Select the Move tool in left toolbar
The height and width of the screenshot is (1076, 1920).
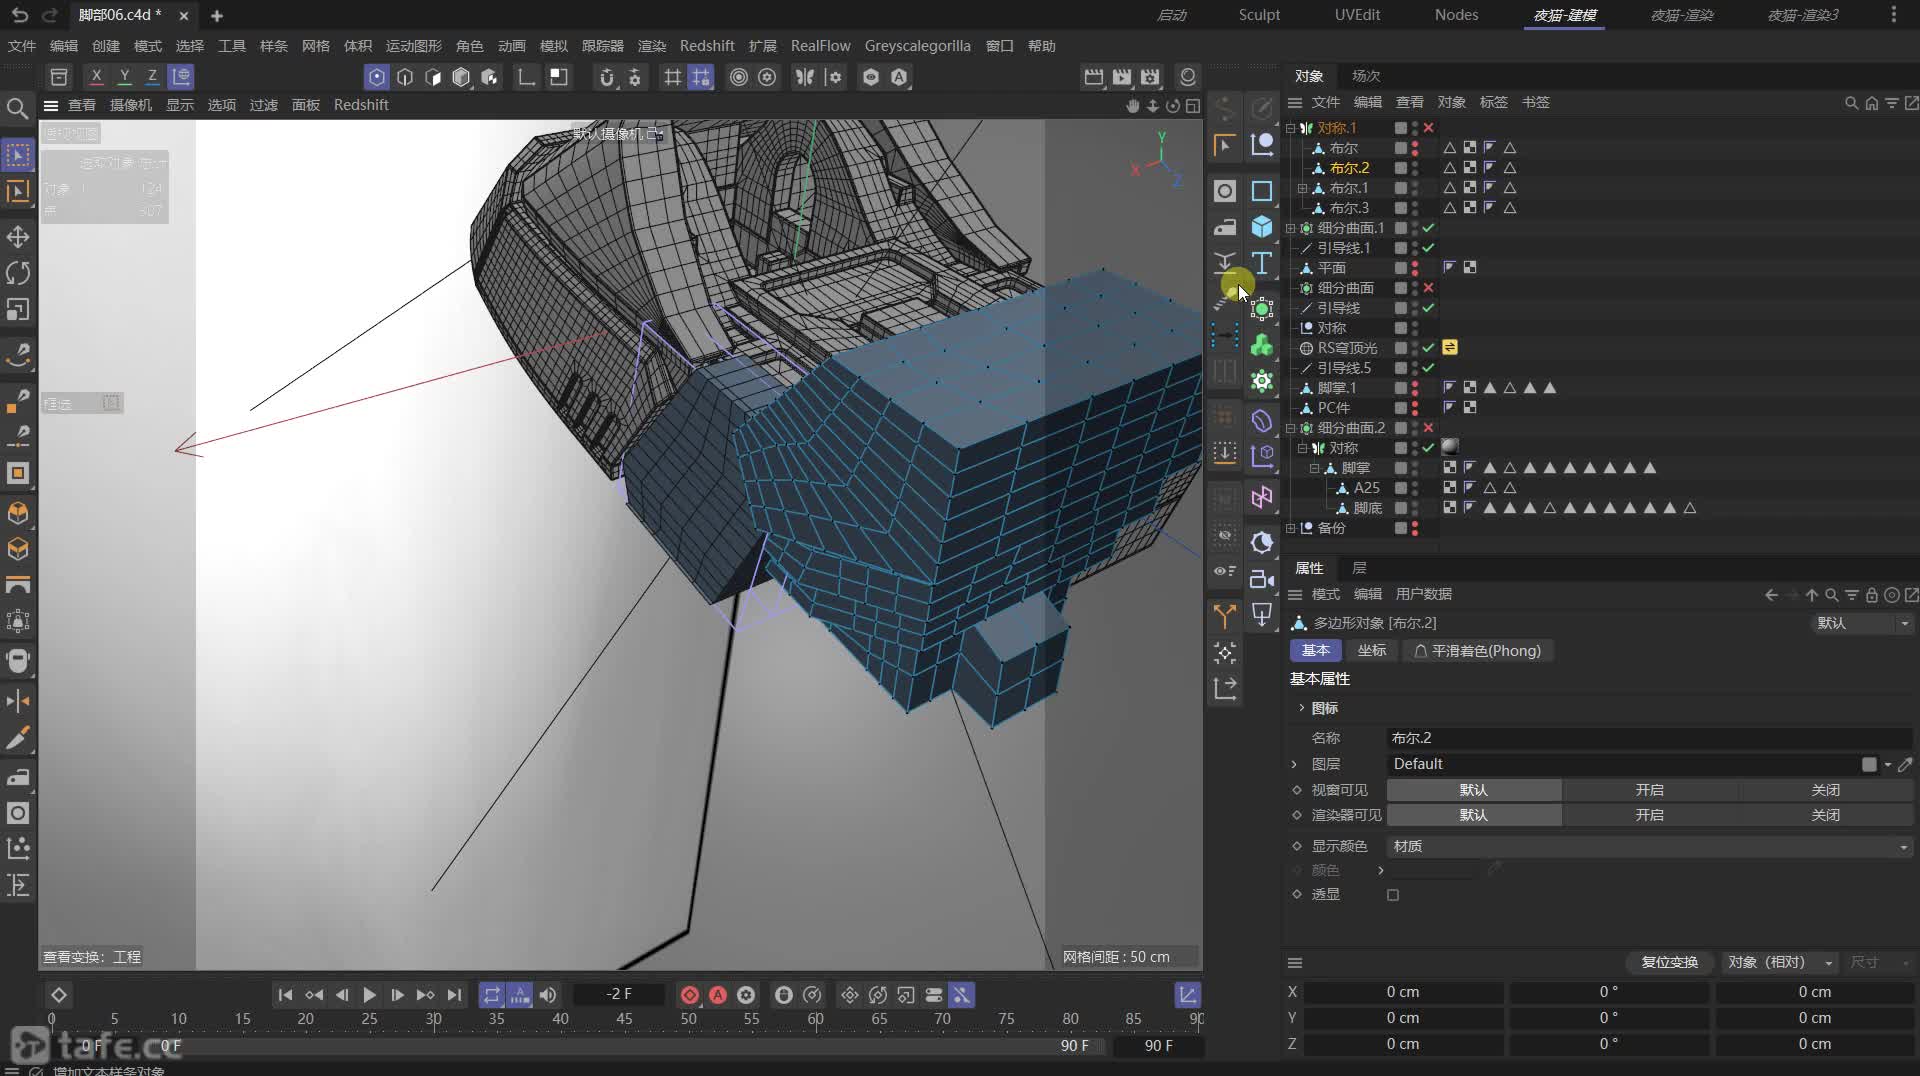tap(18, 237)
